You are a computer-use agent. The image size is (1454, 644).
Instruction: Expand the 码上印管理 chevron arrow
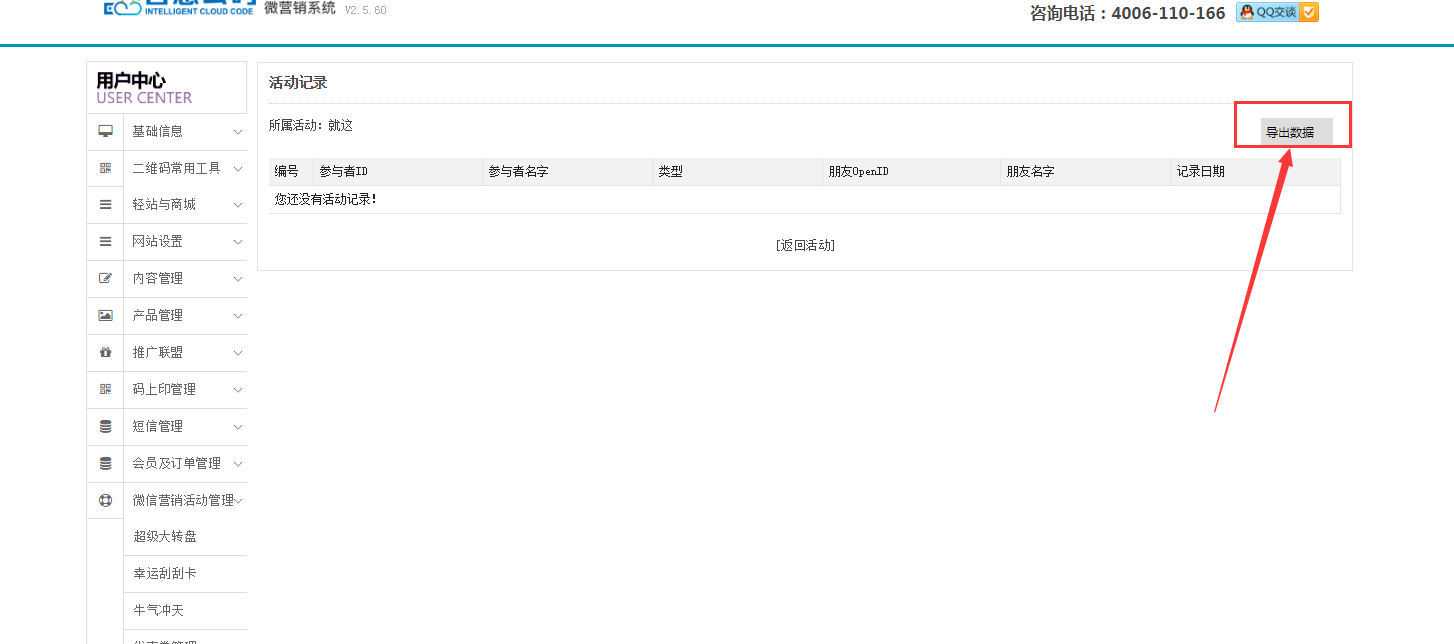(x=238, y=390)
